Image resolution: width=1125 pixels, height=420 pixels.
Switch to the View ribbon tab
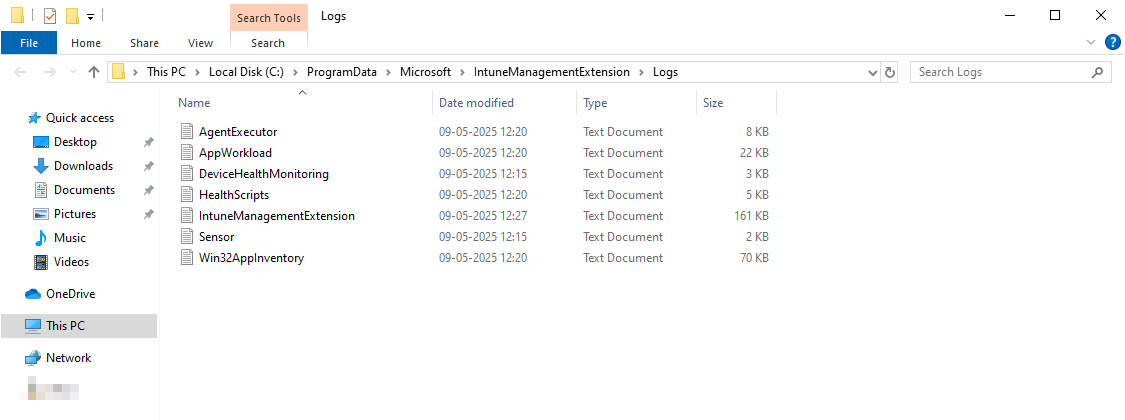(x=200, y=43)
